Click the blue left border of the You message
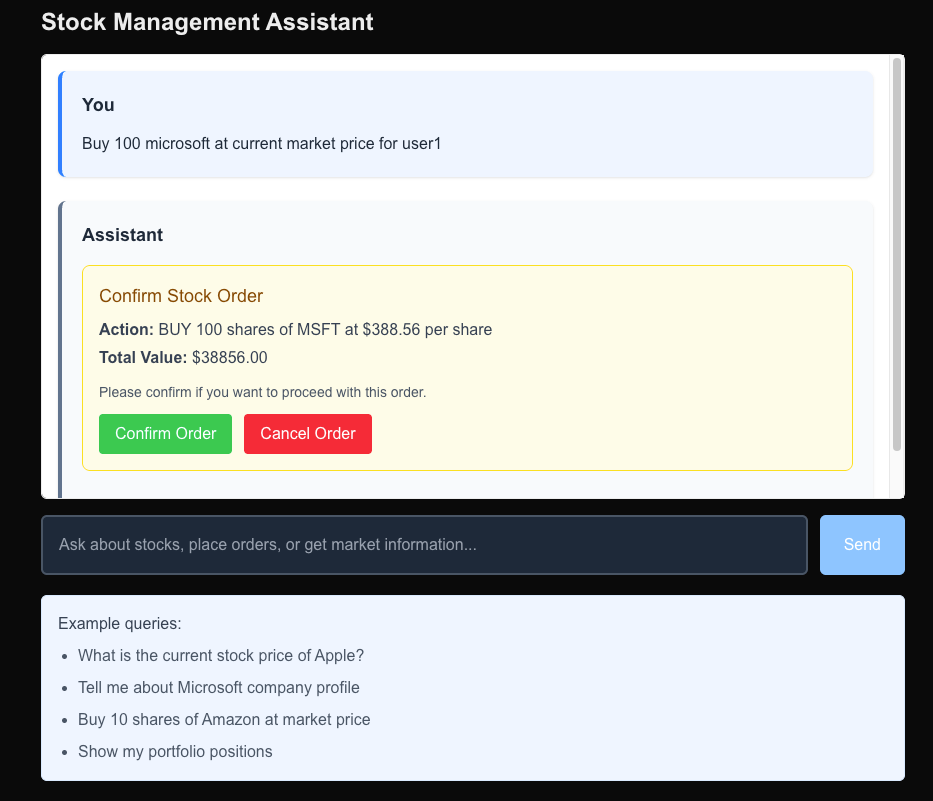Viewport: 933px width, 801px height. [x=60, y=125]
